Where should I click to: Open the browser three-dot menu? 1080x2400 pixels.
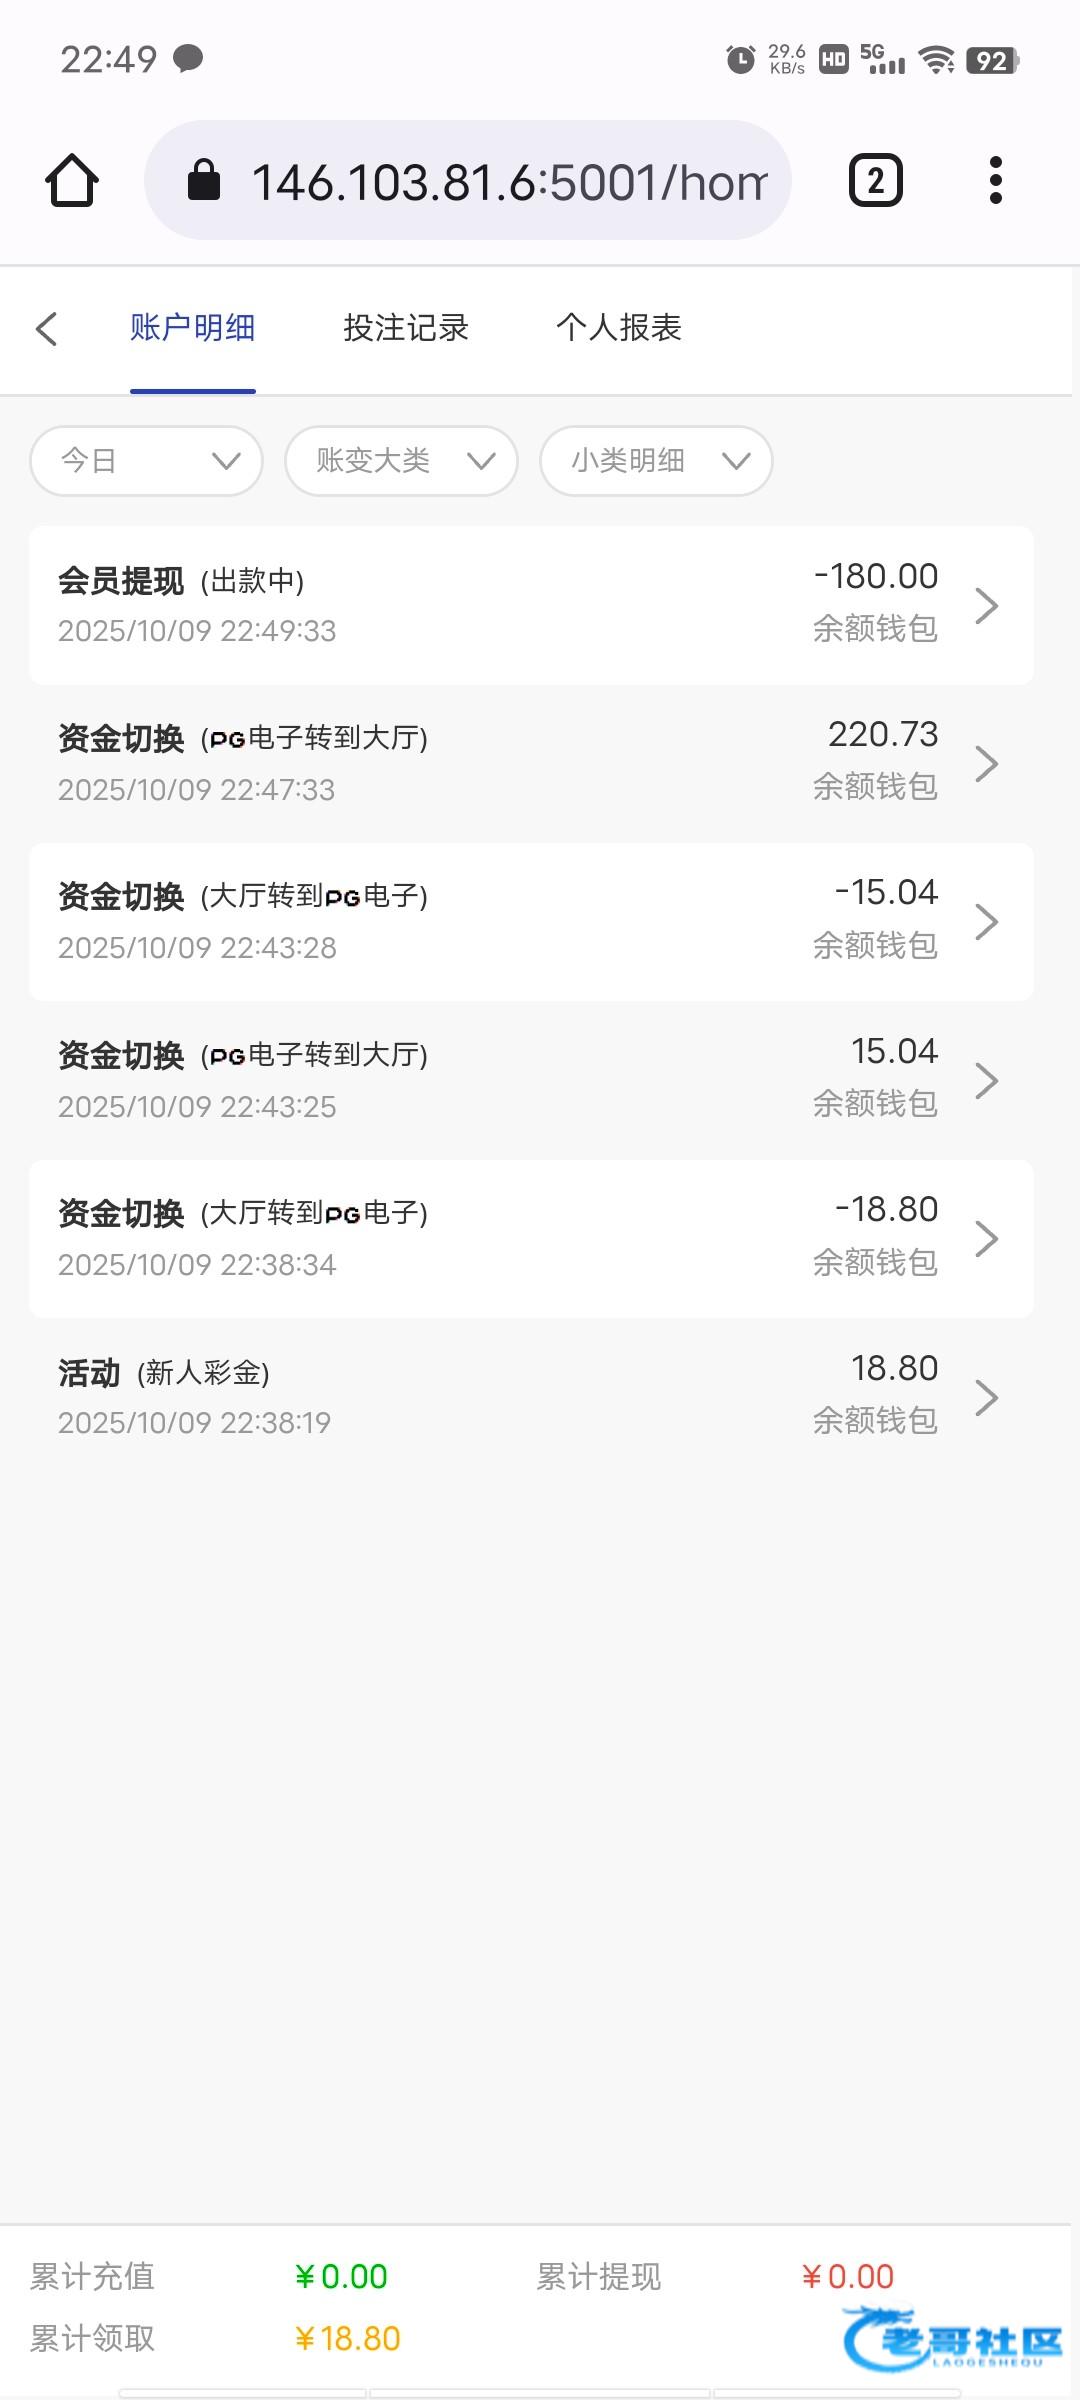tap(995, 181)
